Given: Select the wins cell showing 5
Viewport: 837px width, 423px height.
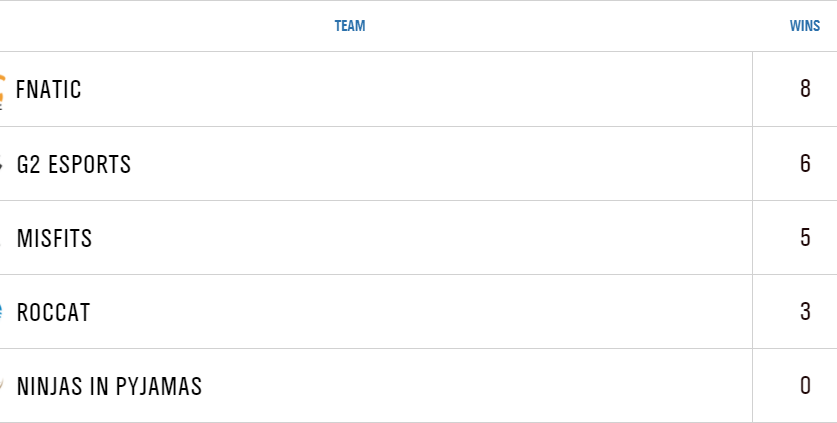Looking at the screenshot, I should 805,237.
